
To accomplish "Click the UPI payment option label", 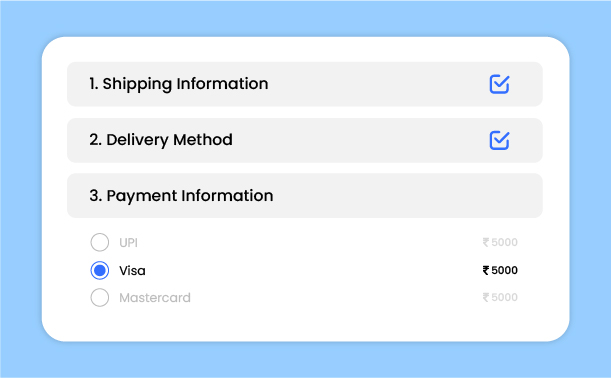I will pos(128,243).
